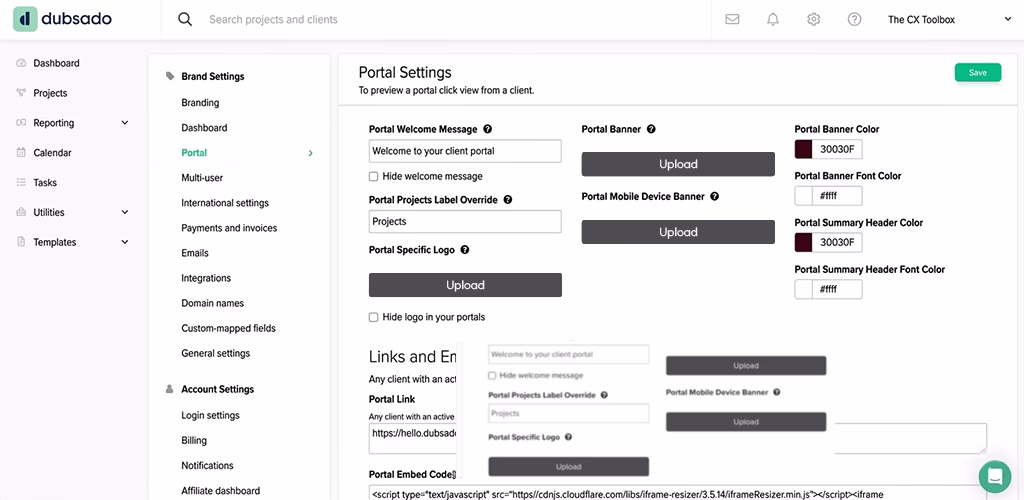The height and width of the screenshot is (500, 1024).
Task: Expand the Reporting sidebar menu
Action: [125, 123]
